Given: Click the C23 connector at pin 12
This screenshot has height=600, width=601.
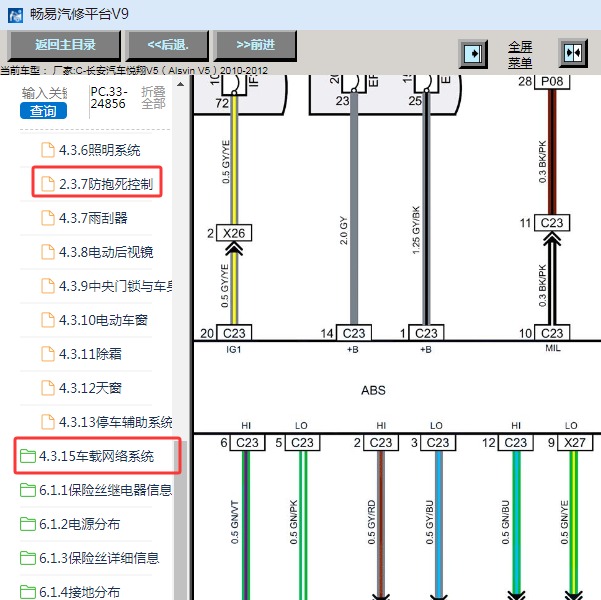Looking at the screenshot, I should click(x=516, y=443).
